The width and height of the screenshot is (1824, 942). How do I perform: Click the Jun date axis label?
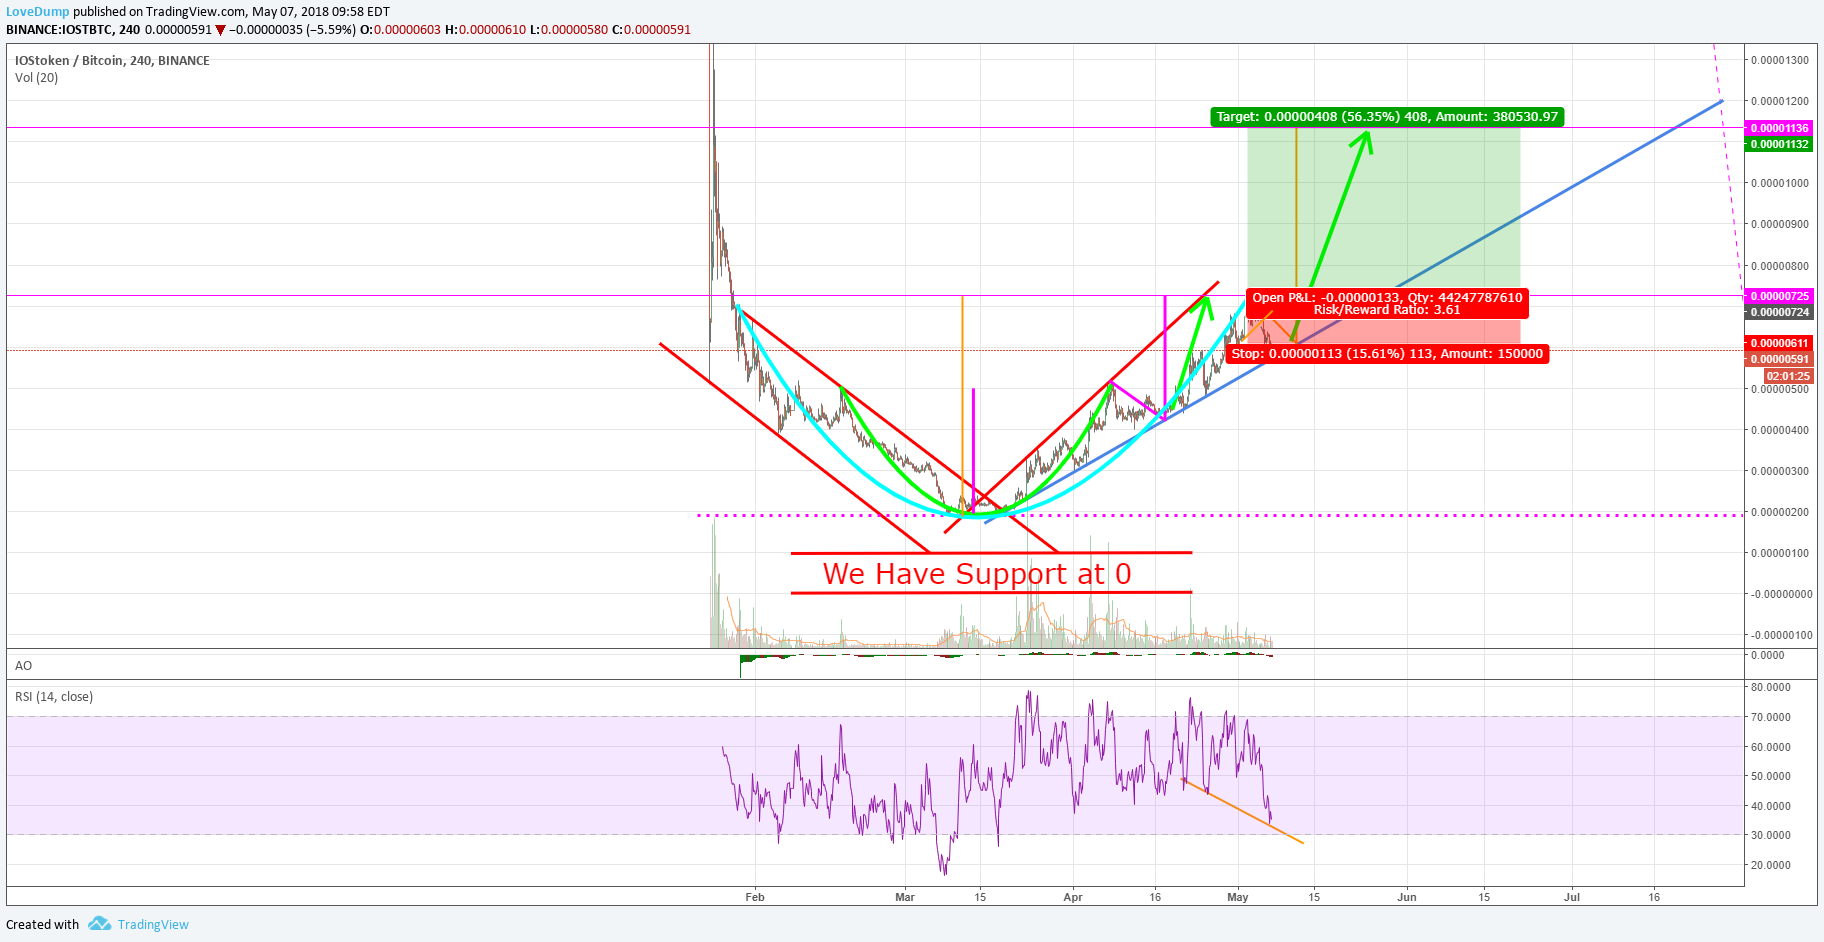tap(1407, 897)
